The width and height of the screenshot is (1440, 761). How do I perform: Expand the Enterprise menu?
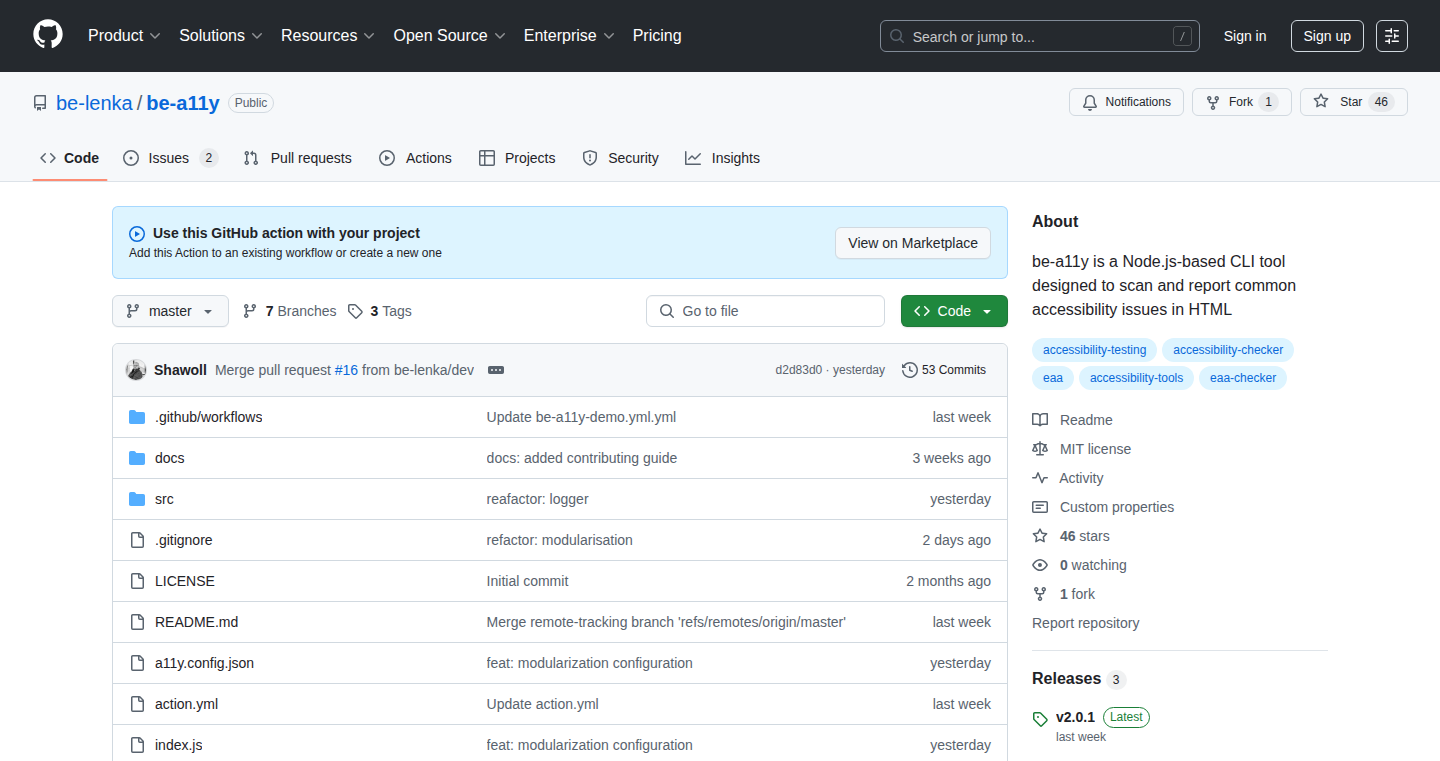click(x=570, y=36)
